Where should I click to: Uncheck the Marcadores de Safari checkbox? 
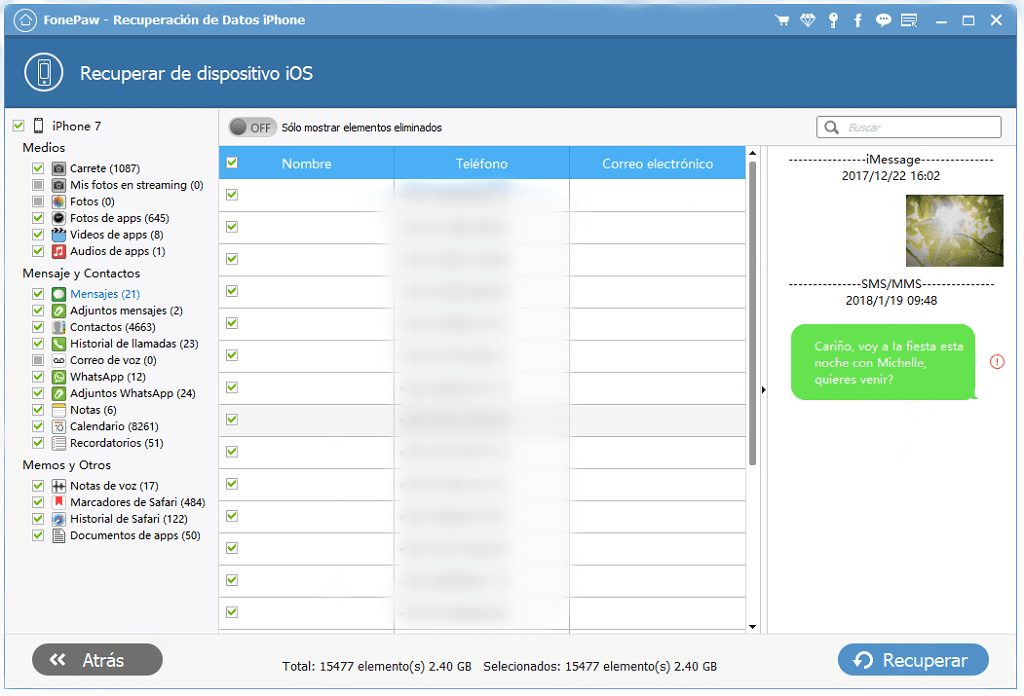click(x=38, y=502)
